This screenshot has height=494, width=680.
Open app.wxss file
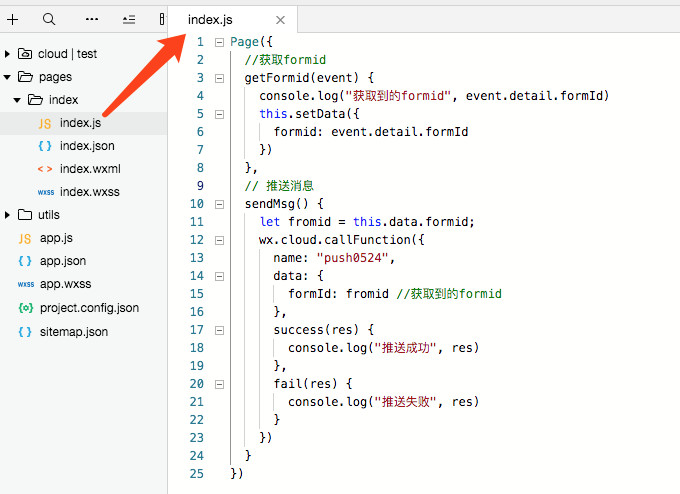(x=65, y=284)
